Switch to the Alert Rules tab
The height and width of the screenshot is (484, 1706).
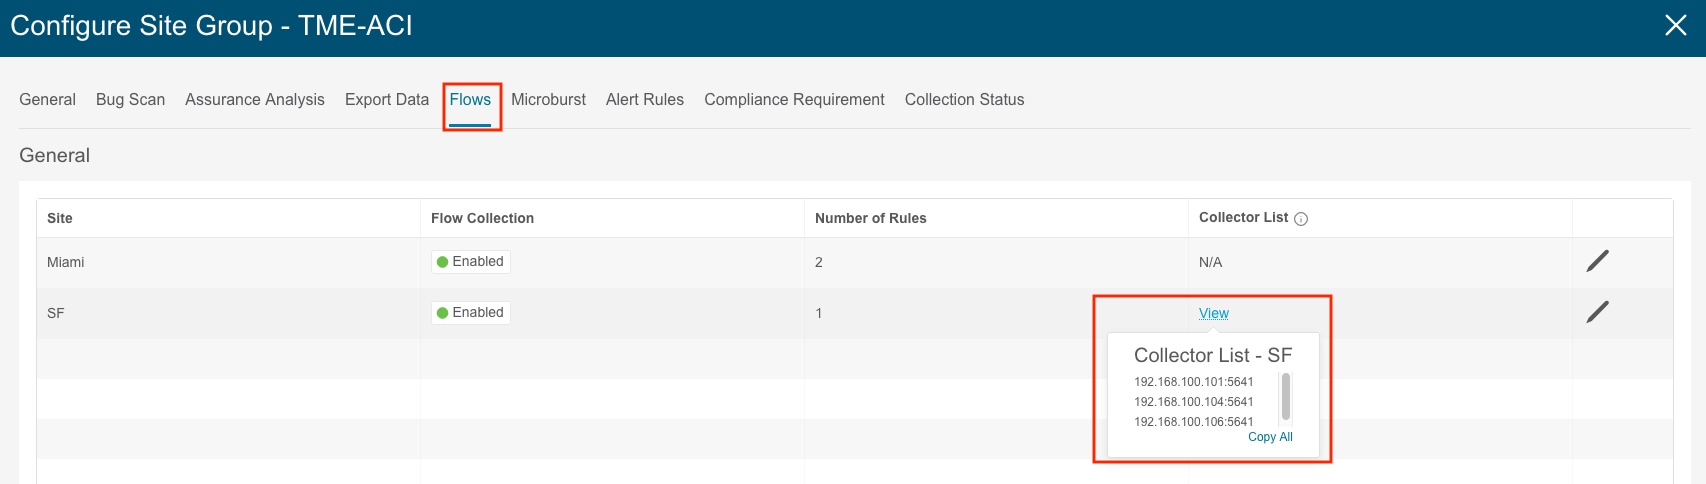click(x=645, y=100)
